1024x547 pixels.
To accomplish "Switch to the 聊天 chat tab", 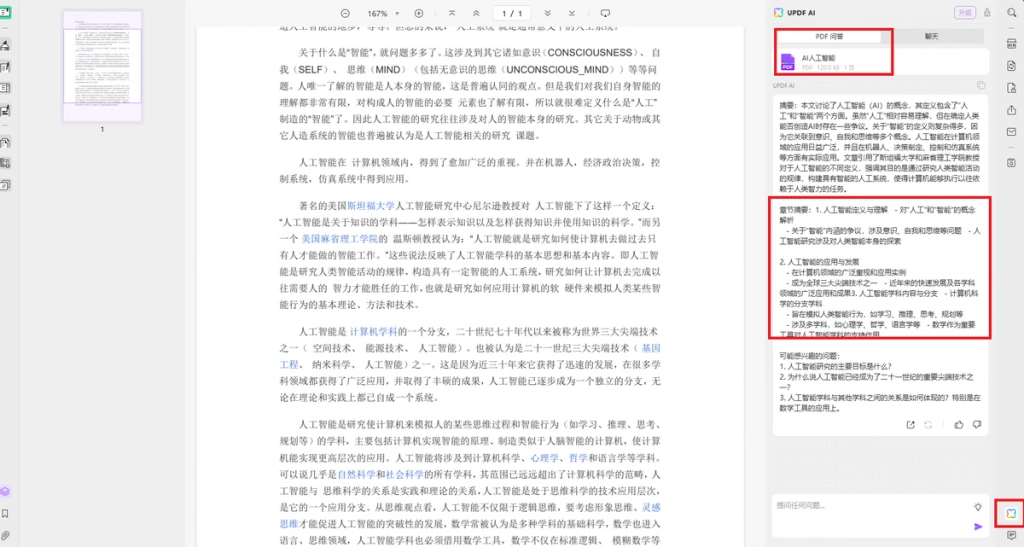I will 931,37.
